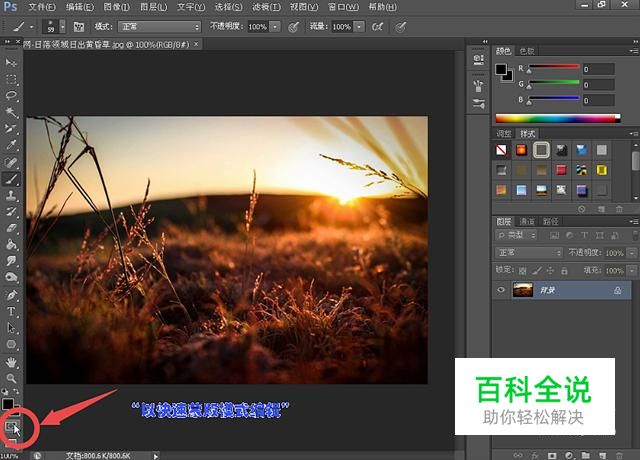Toggle lock transparent pixels
The height and width of the screenshot is (460, 640).
pos(522,271)
